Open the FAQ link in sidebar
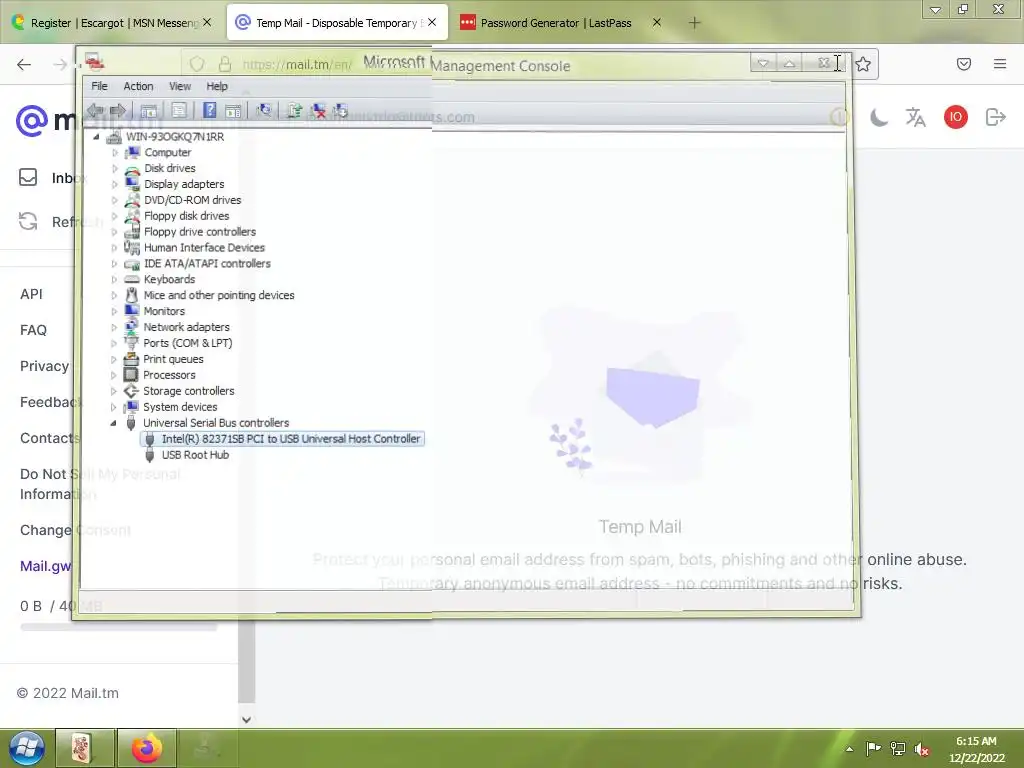 (33, 330)
